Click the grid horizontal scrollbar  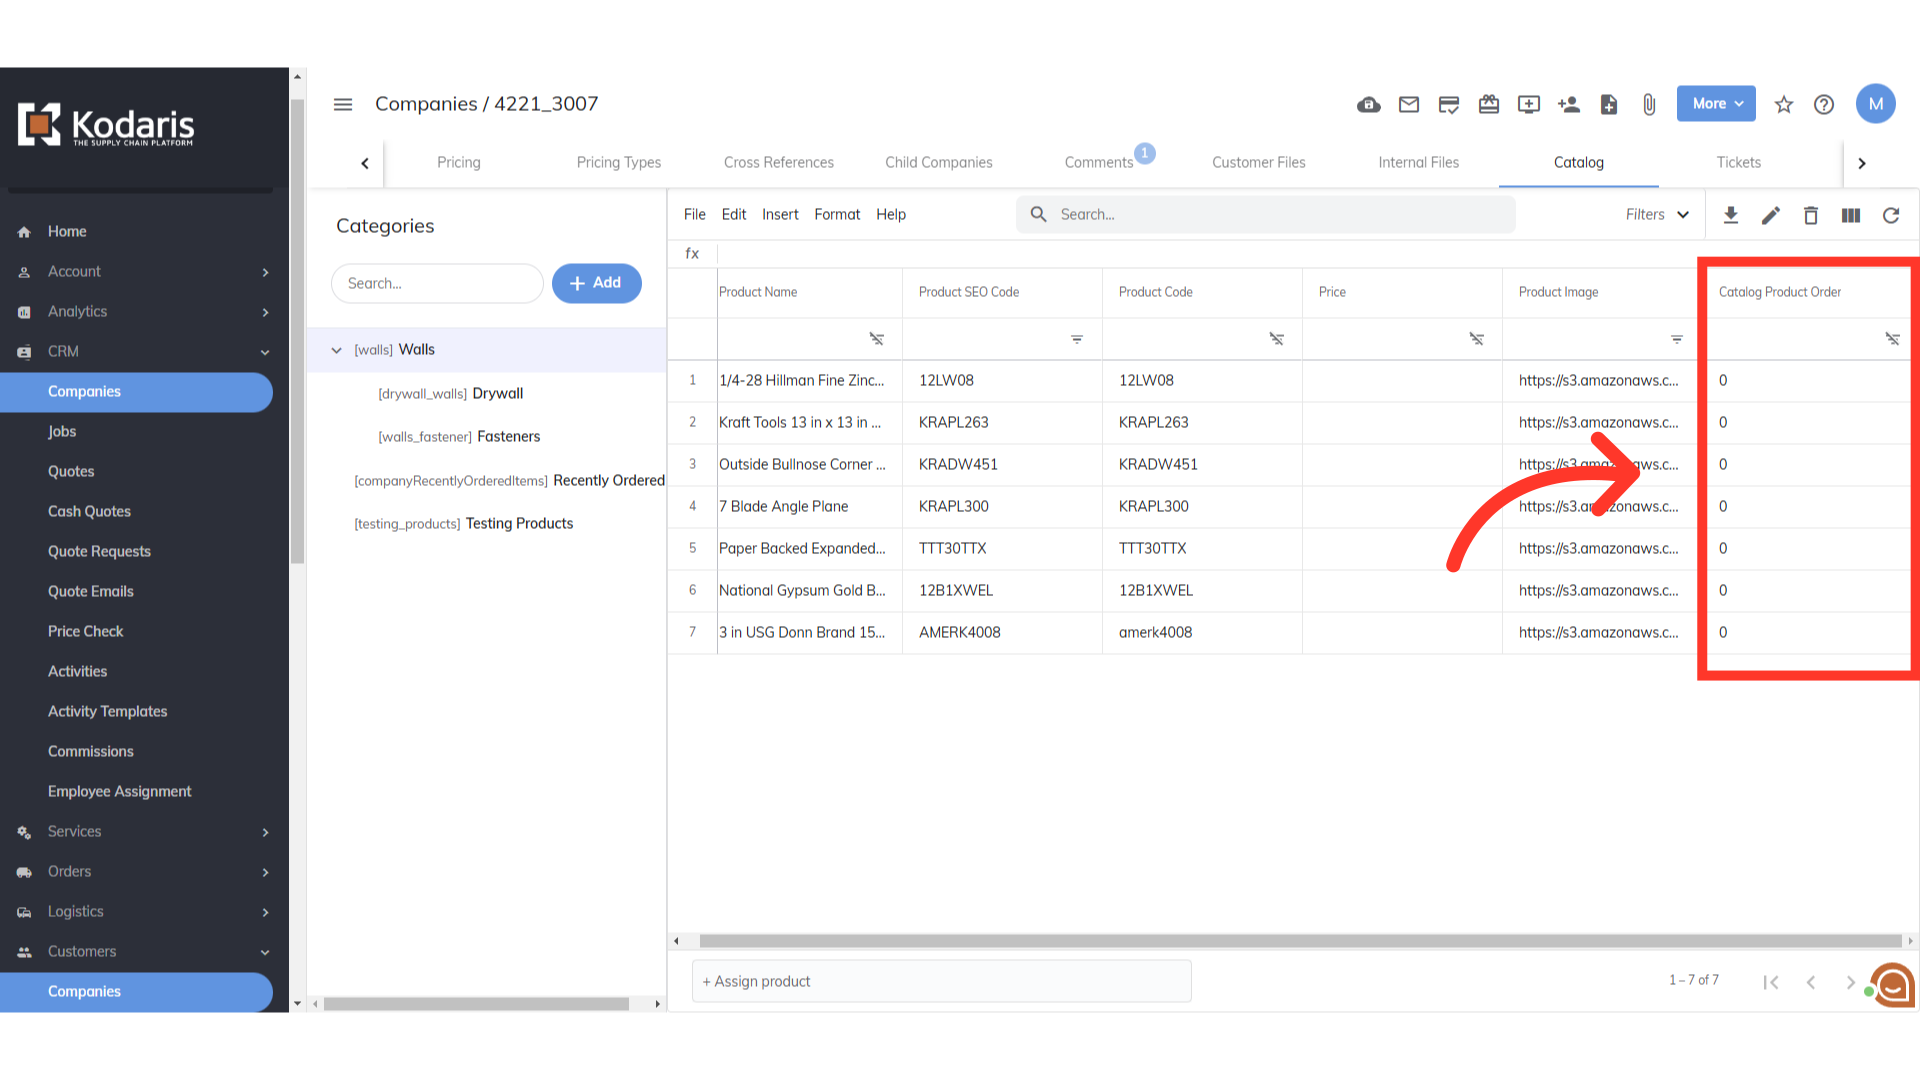(1300, 941)
